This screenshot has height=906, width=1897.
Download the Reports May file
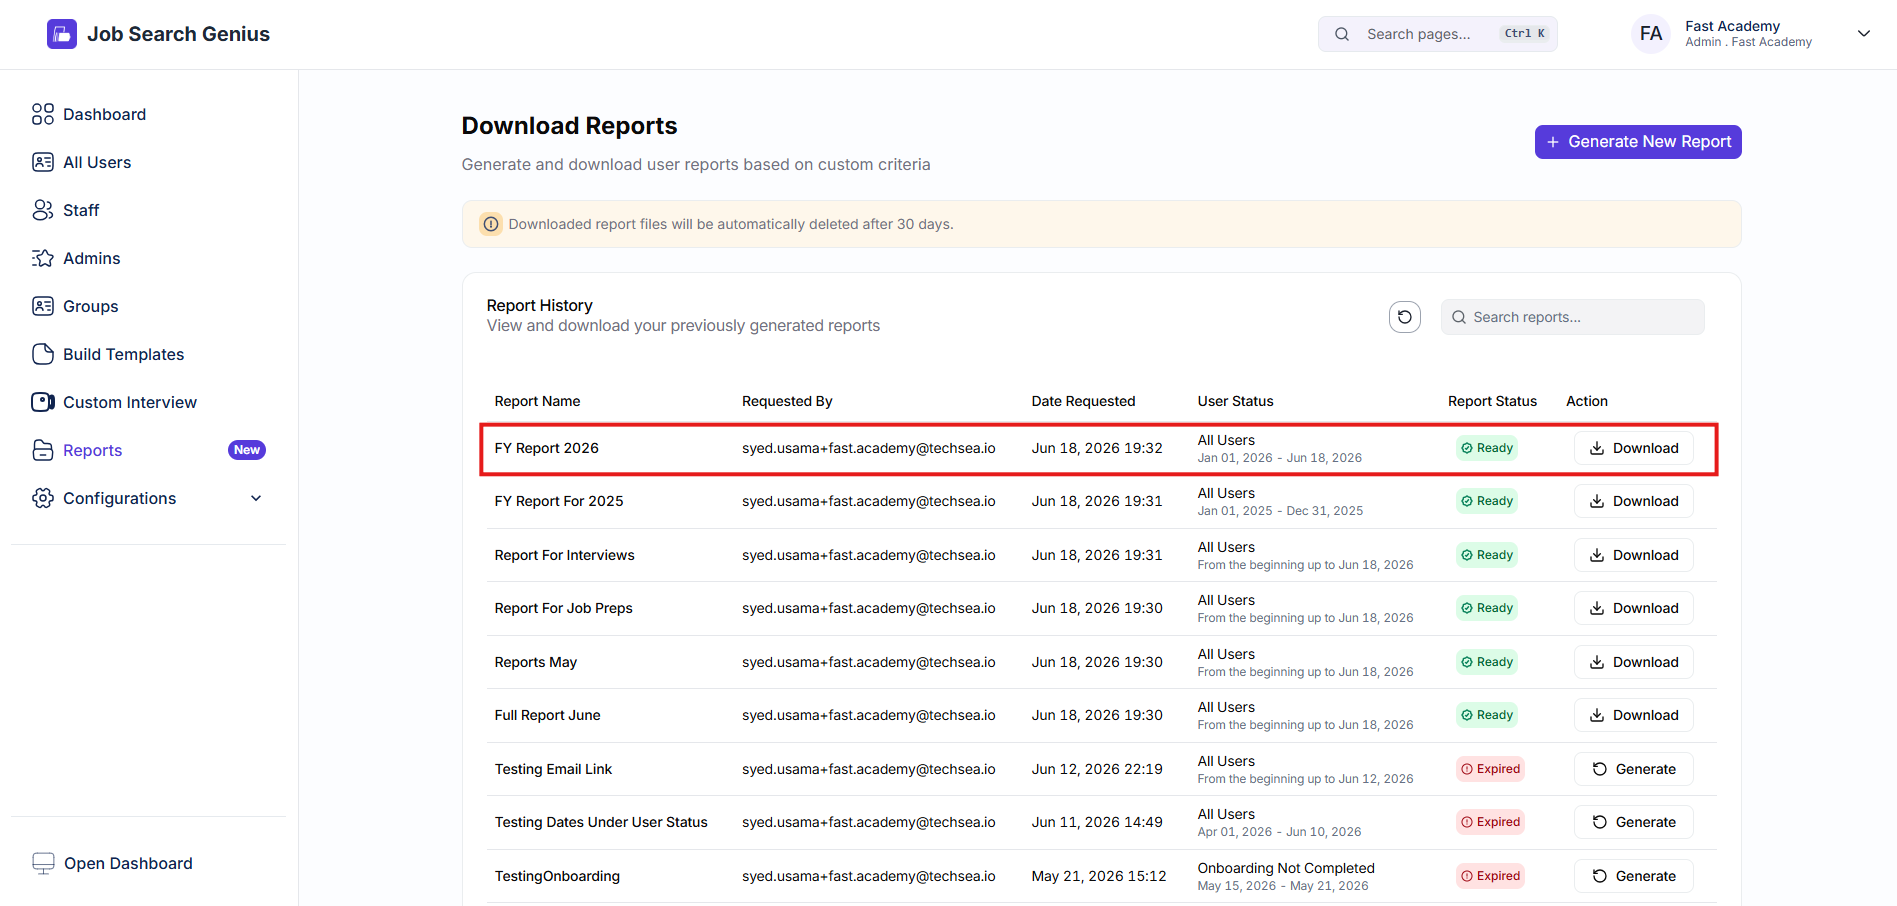(x=1634, y=662)
